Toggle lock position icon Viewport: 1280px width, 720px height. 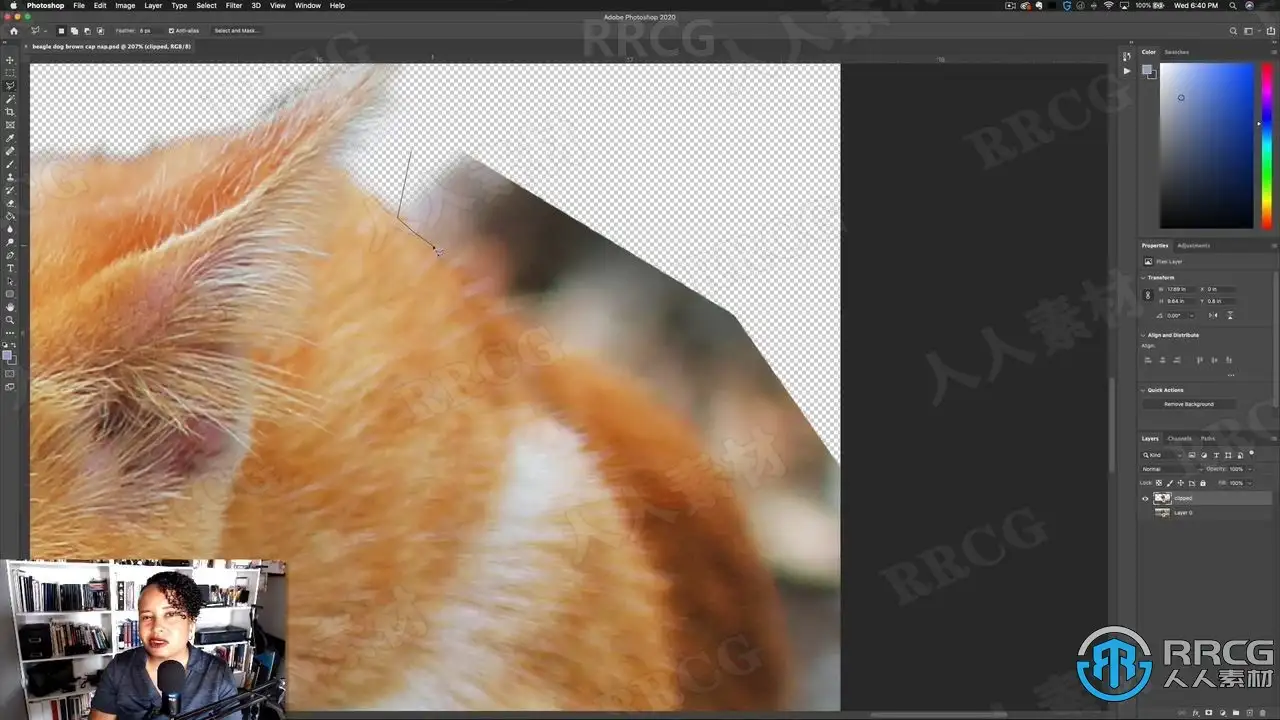[x=1181, y=483]
